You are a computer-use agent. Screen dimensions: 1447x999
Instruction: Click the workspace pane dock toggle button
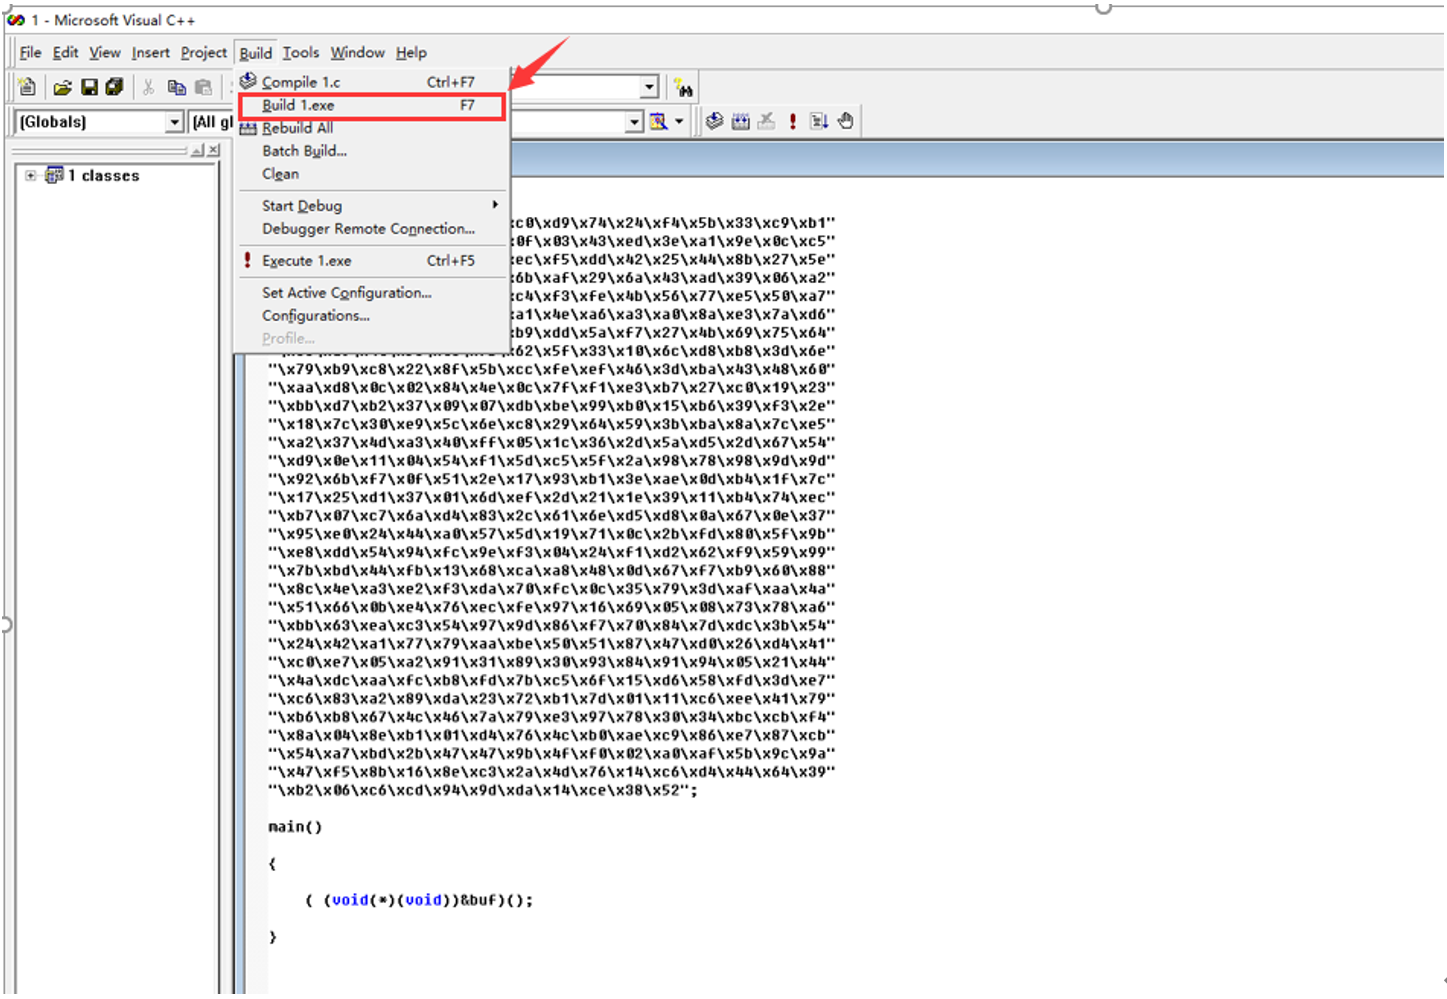click(198, 150)
